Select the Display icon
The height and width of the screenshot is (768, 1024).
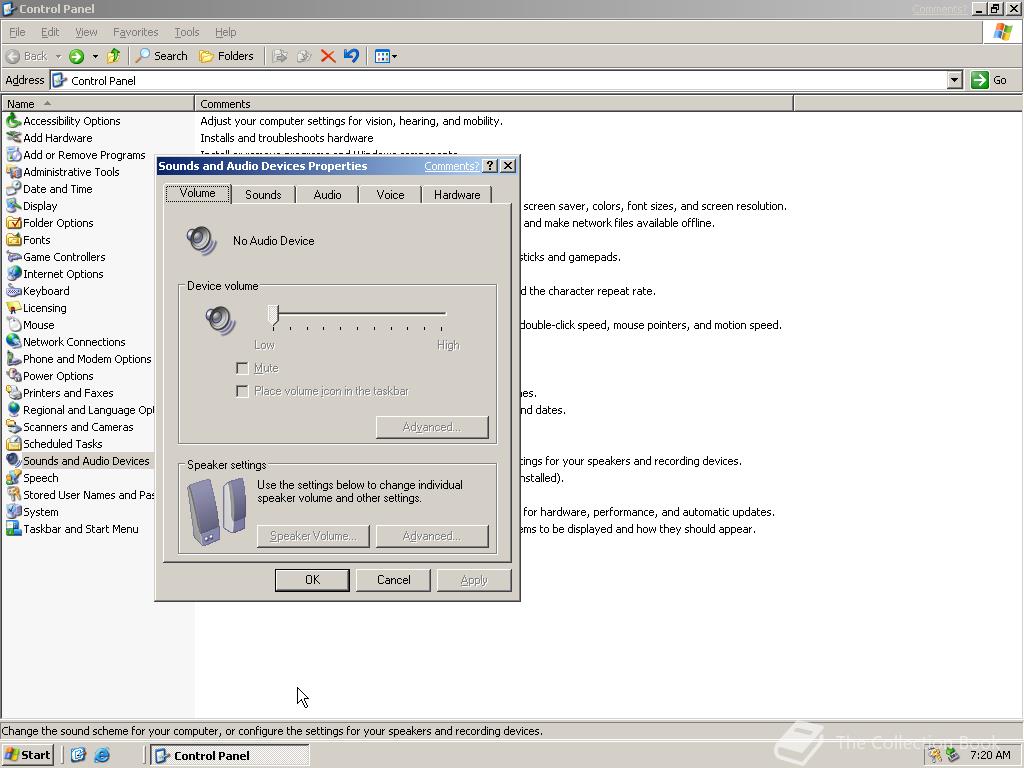pyautogui.click(x=14, y=206)
